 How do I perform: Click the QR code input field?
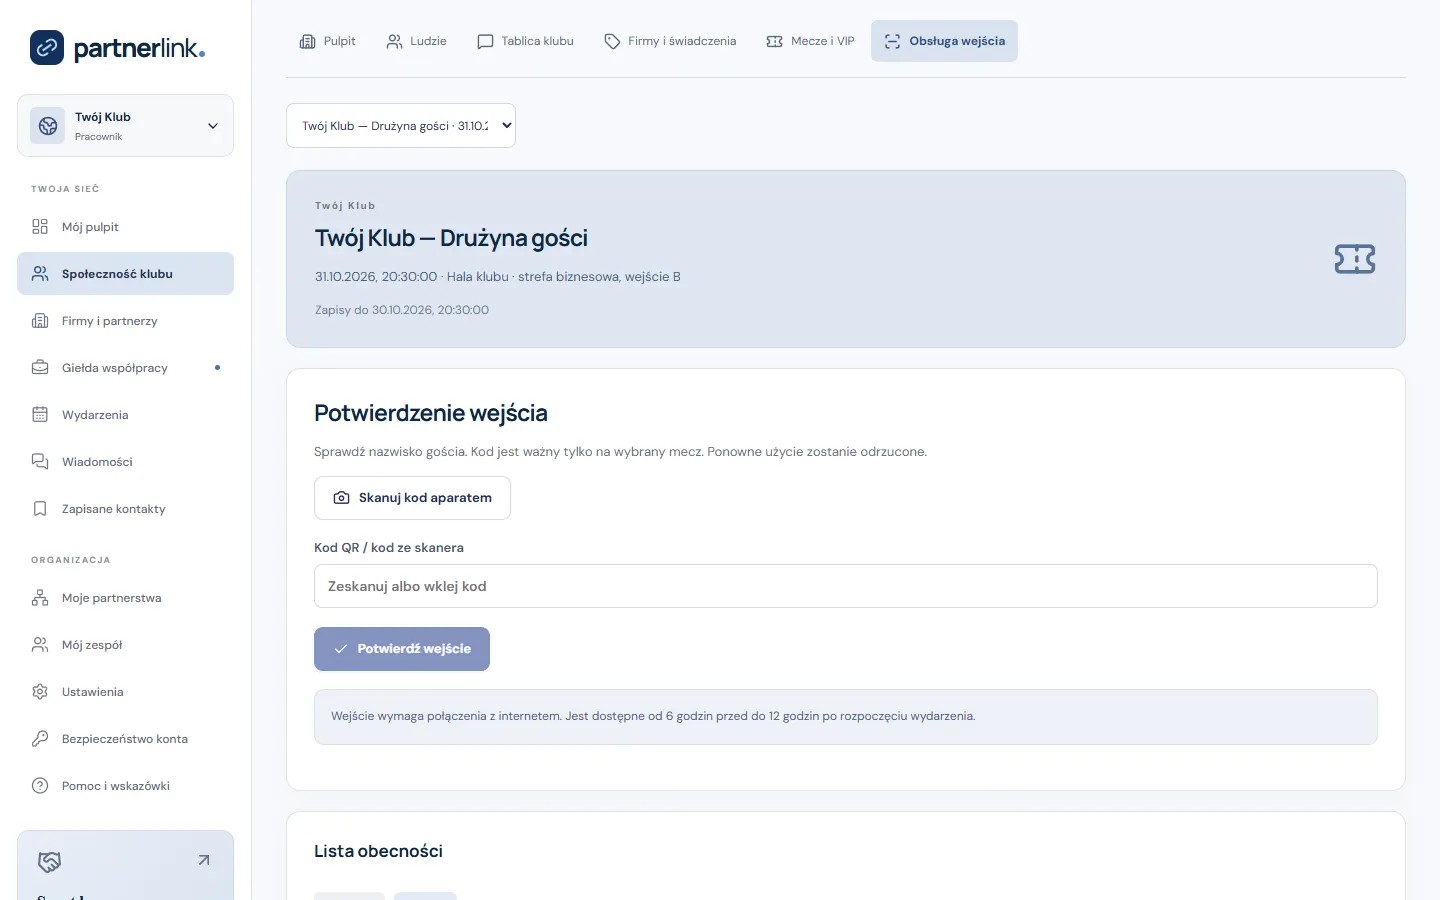tap(846, 586)
